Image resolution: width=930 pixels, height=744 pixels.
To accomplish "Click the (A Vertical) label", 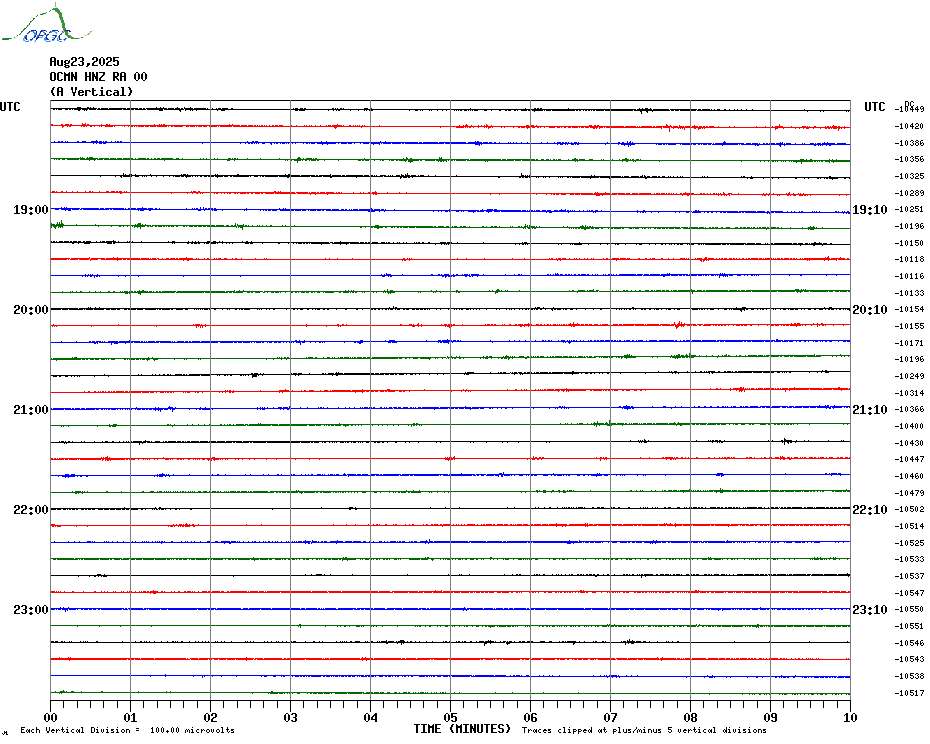I will click(x=91, y=92).
